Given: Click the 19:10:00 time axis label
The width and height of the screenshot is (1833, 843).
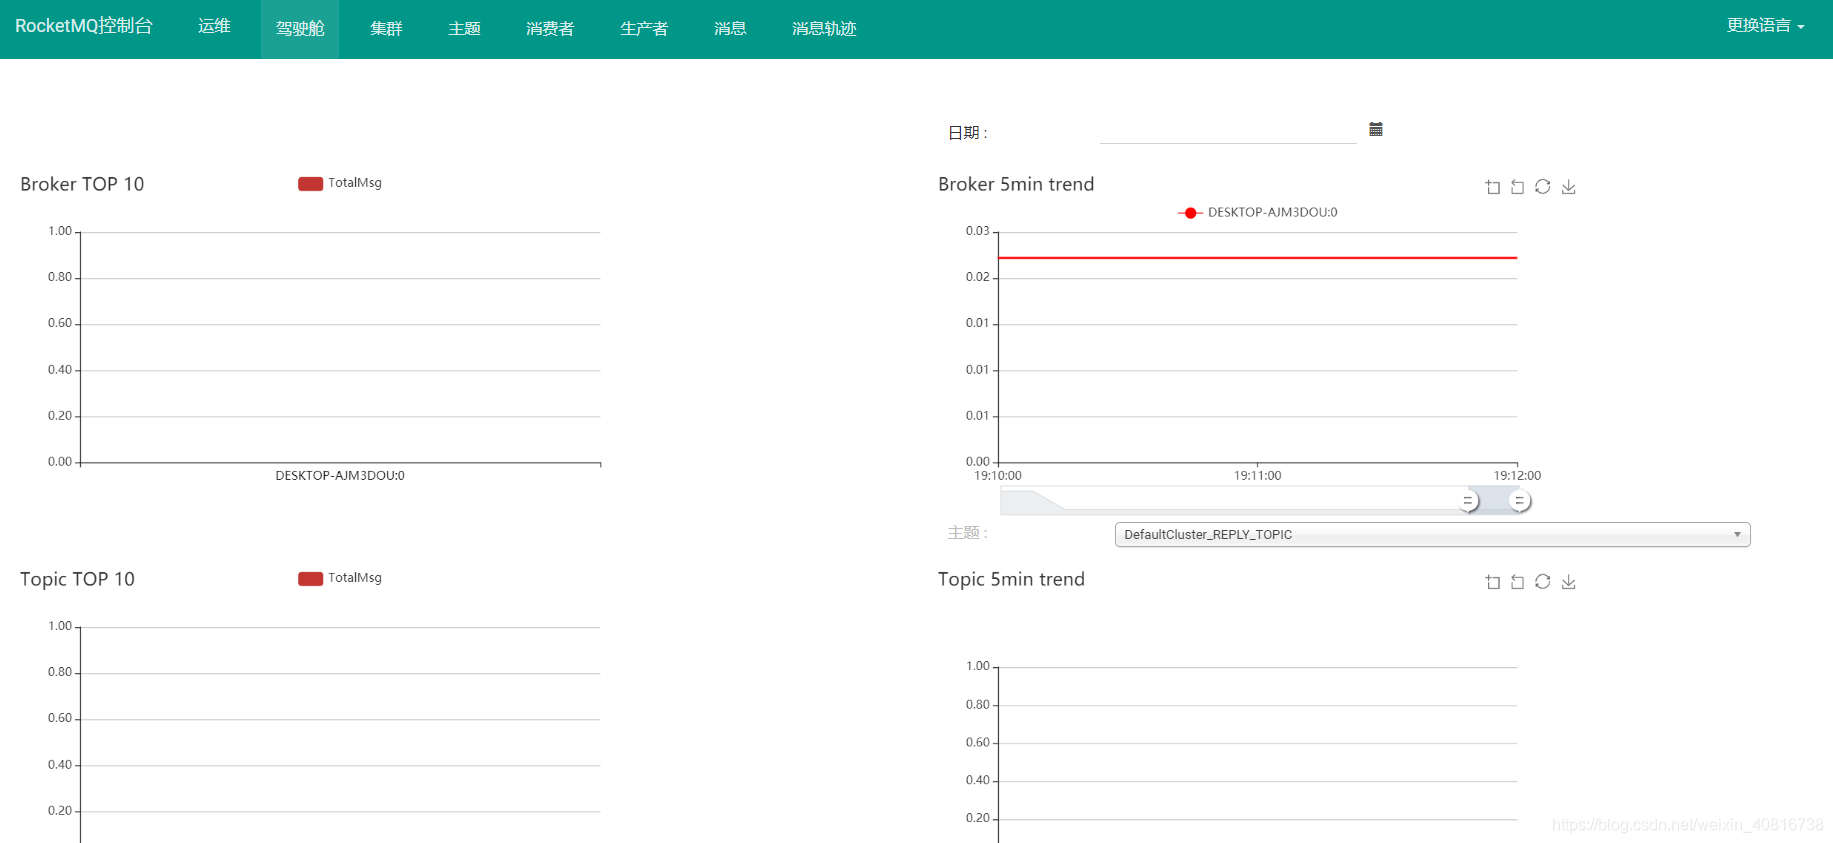Looking at the screenshot, I should point(998,476).
